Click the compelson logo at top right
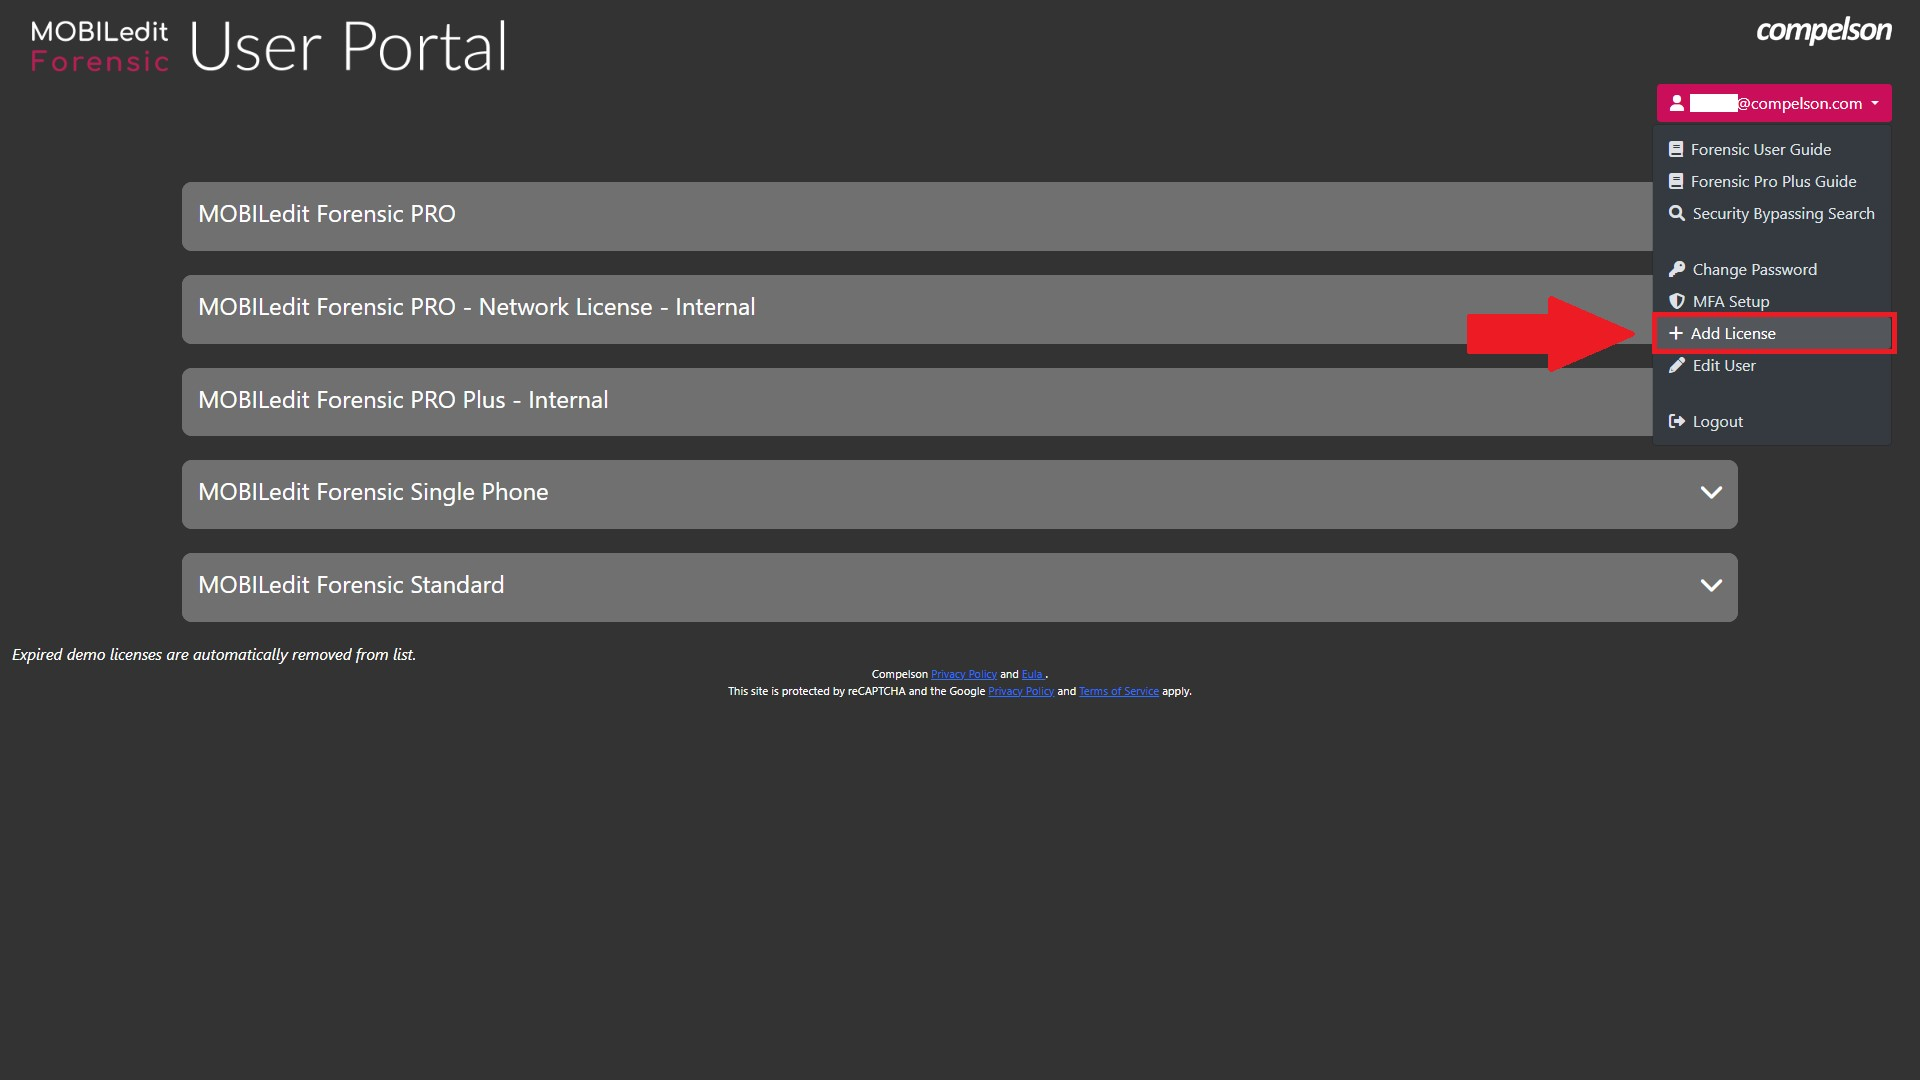Screen dimensions: 1920x1080 1824,31
